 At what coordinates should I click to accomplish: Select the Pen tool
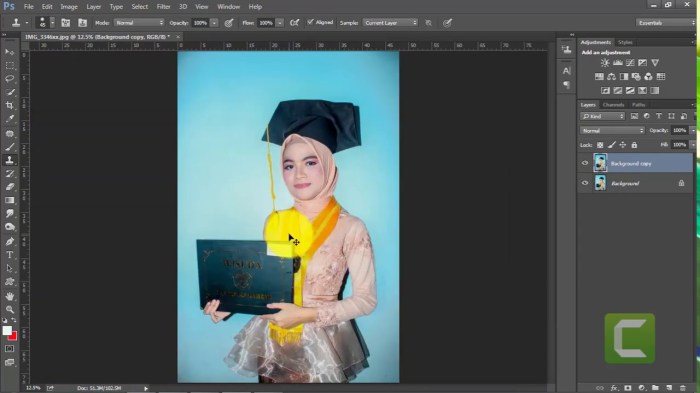[9, 241]
